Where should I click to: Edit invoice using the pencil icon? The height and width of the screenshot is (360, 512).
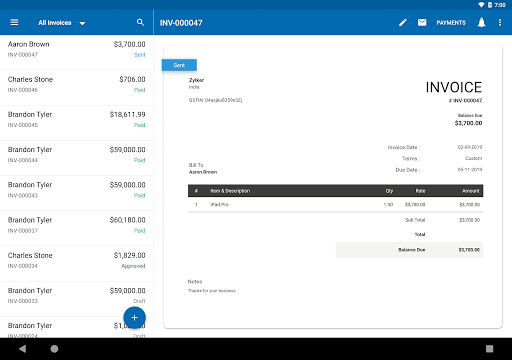point(403,22)
